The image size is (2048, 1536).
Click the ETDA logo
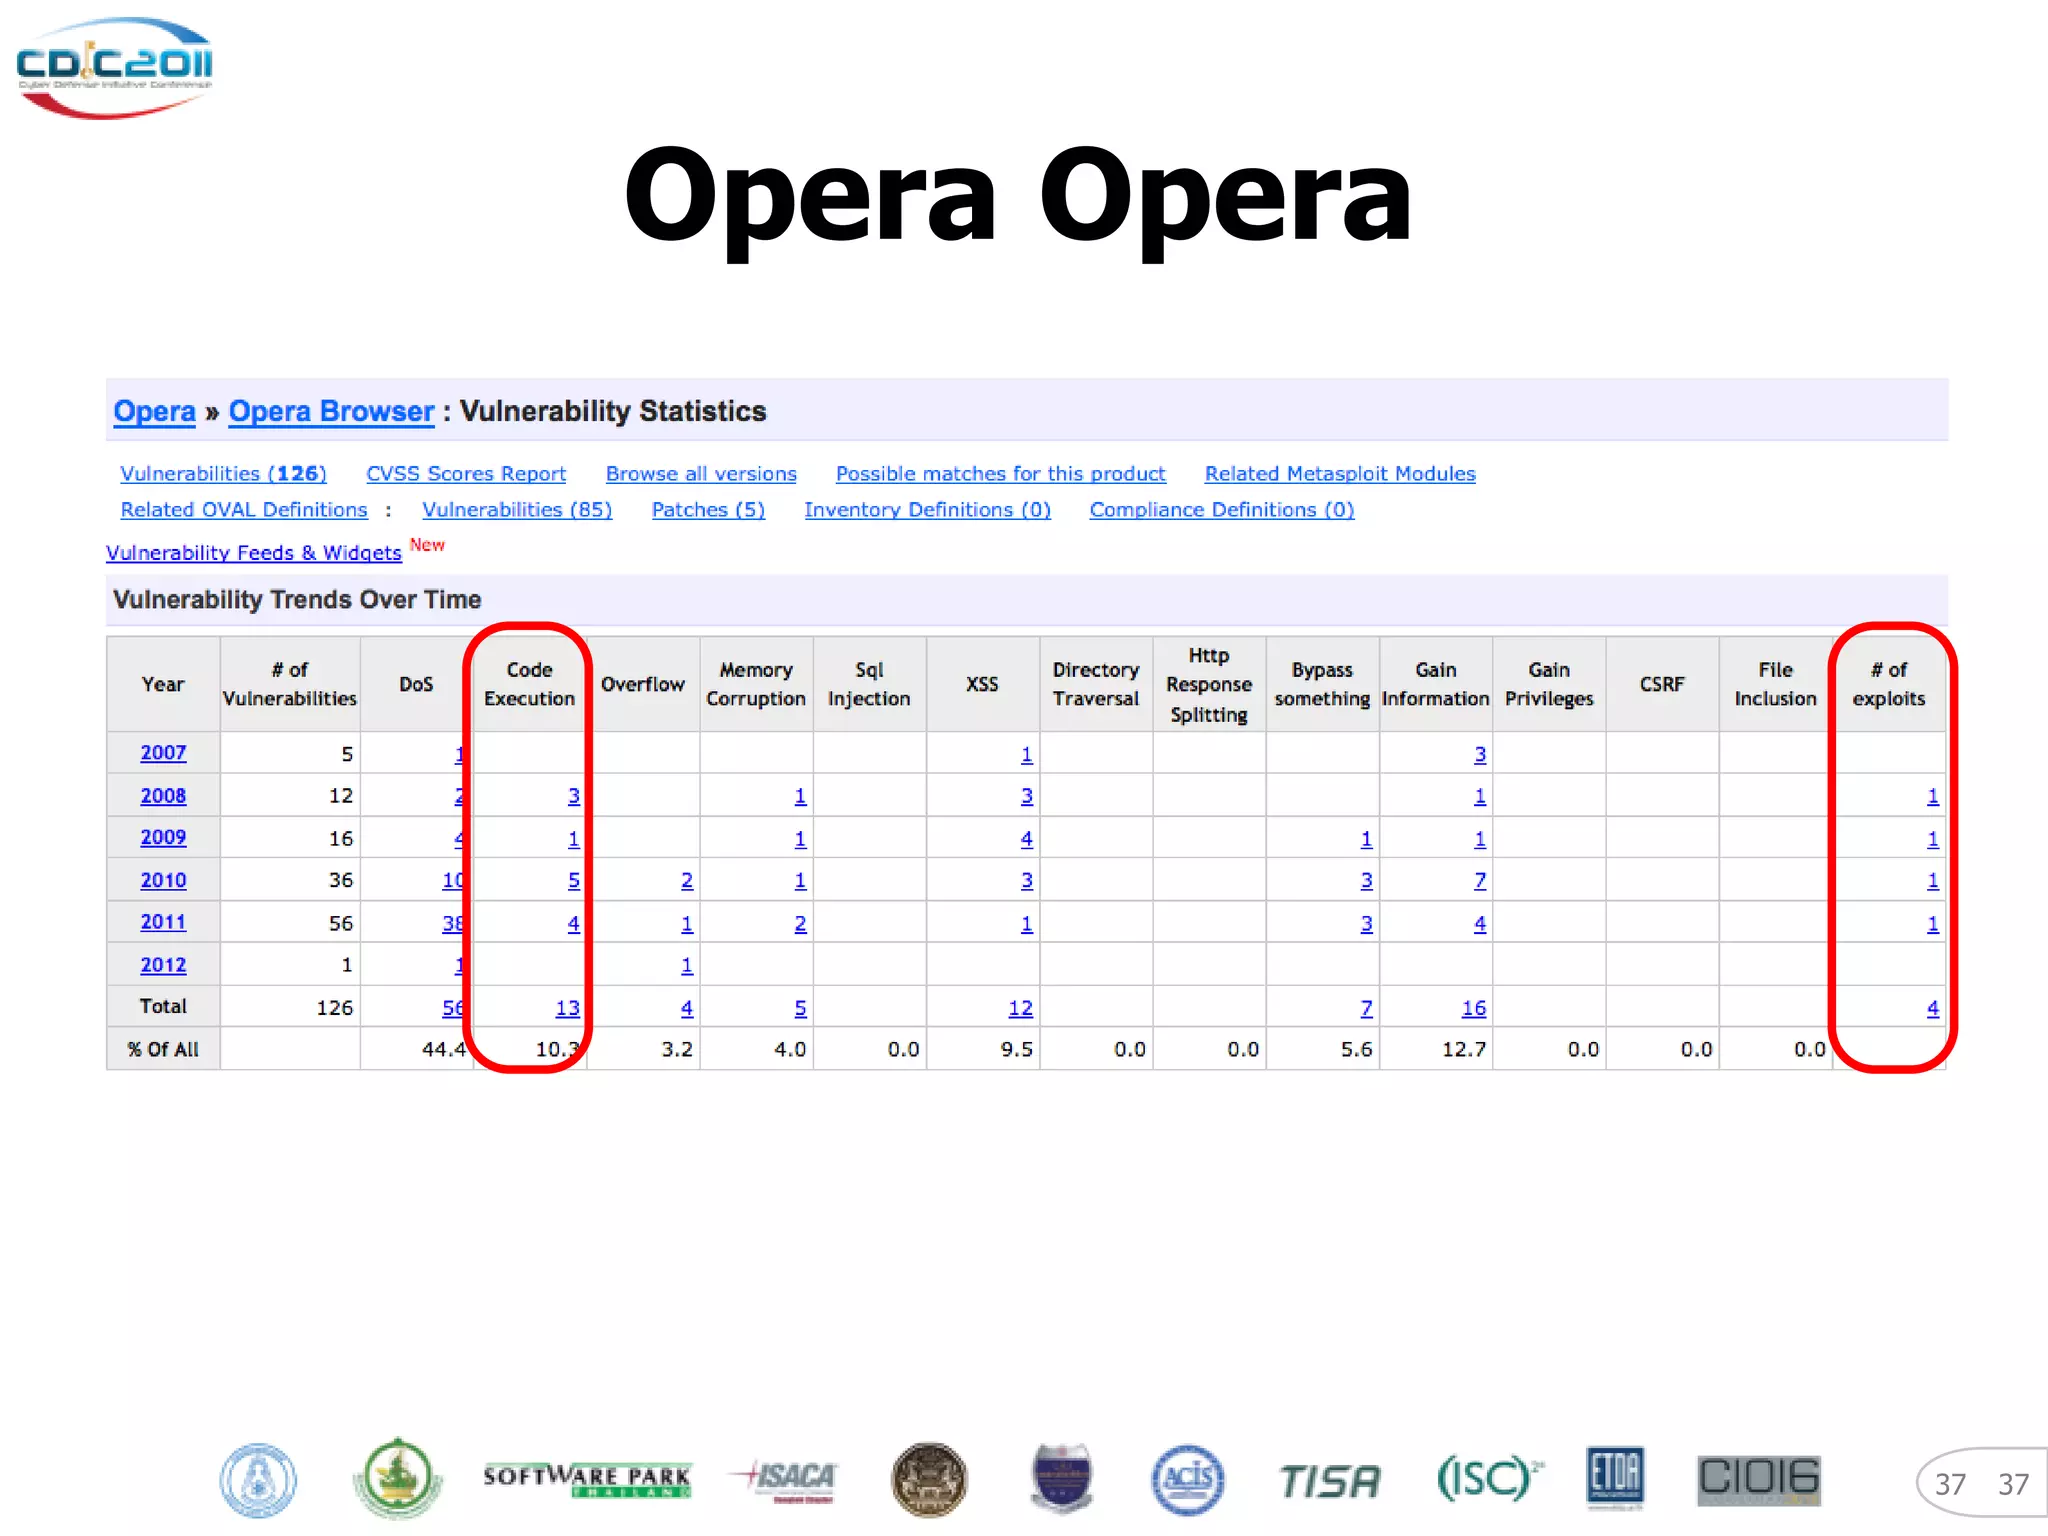tap(1615, 1478)
